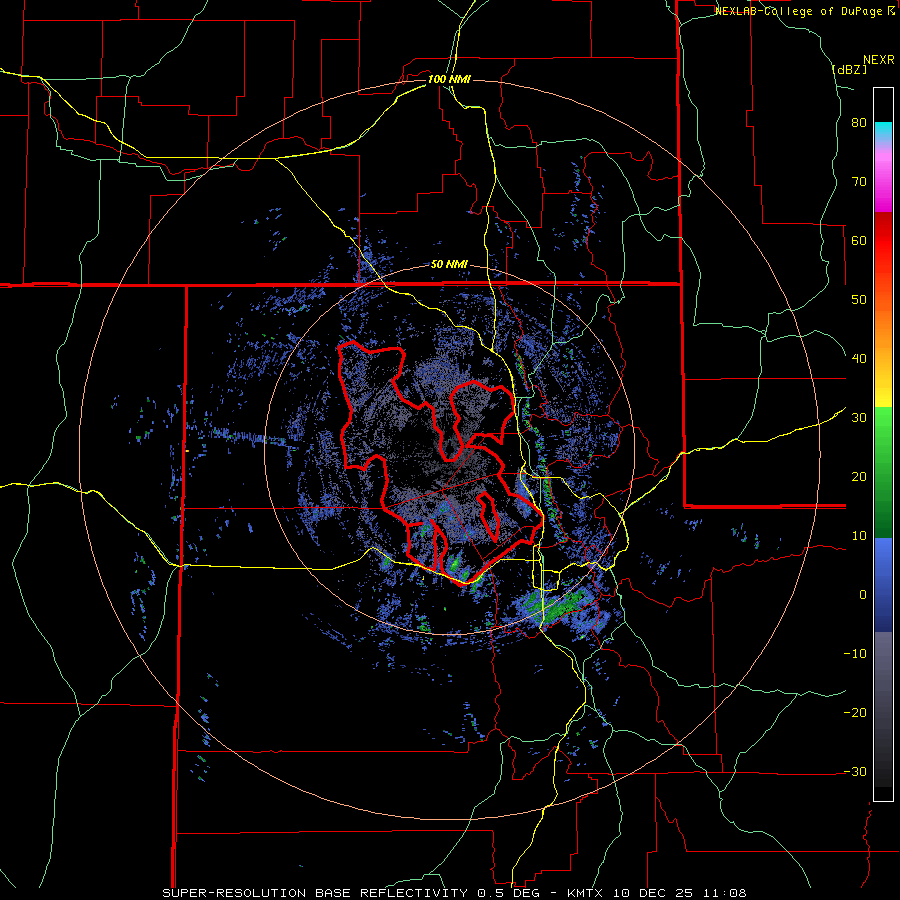Click the 10 value on the dBZ scale
This screenshot has width=900, height=900.
[x=859, y=536]
